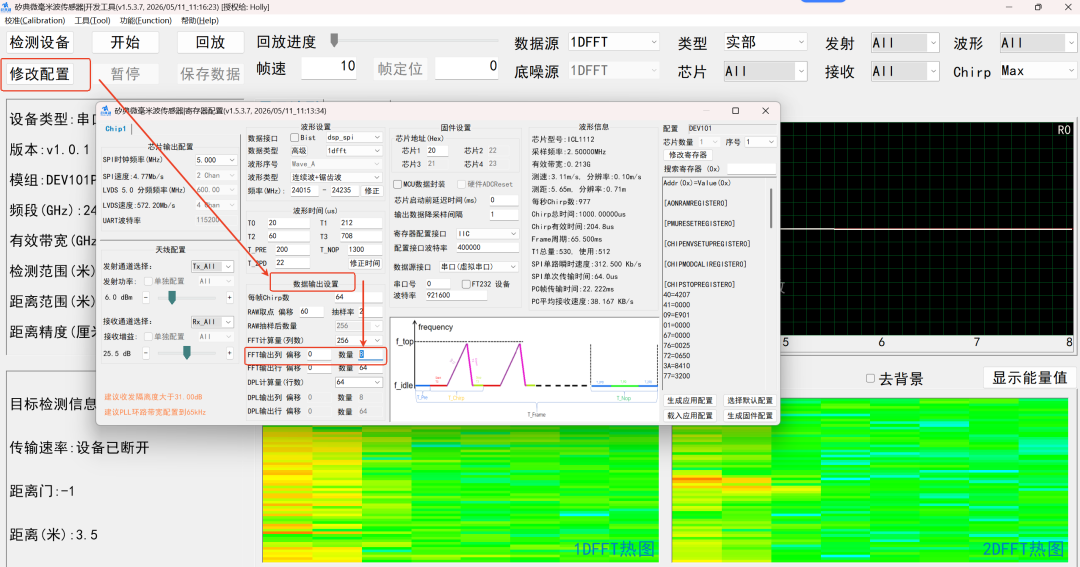Increase transmit power with the plus button
This screenshot has width=1080, height=567.
coord(229,298)
